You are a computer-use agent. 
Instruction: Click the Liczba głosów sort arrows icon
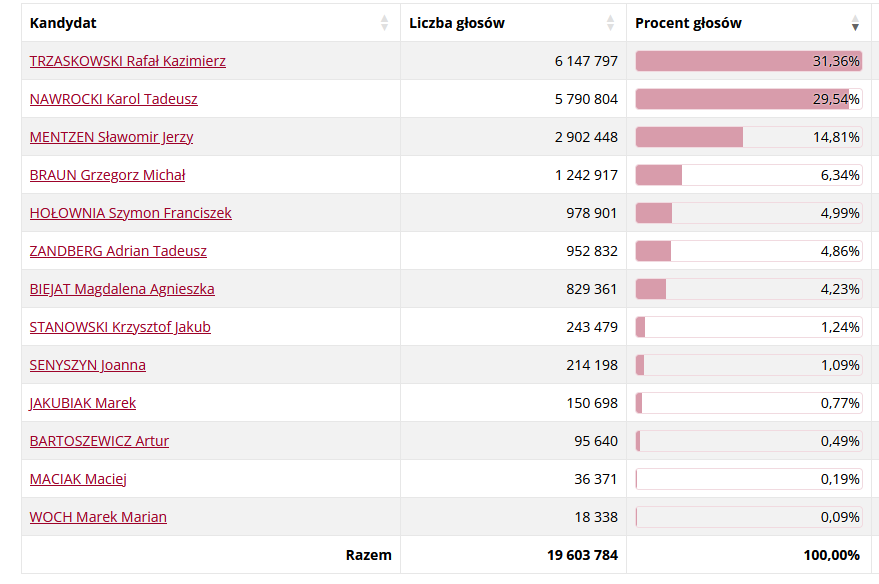[x=611, y=23]
